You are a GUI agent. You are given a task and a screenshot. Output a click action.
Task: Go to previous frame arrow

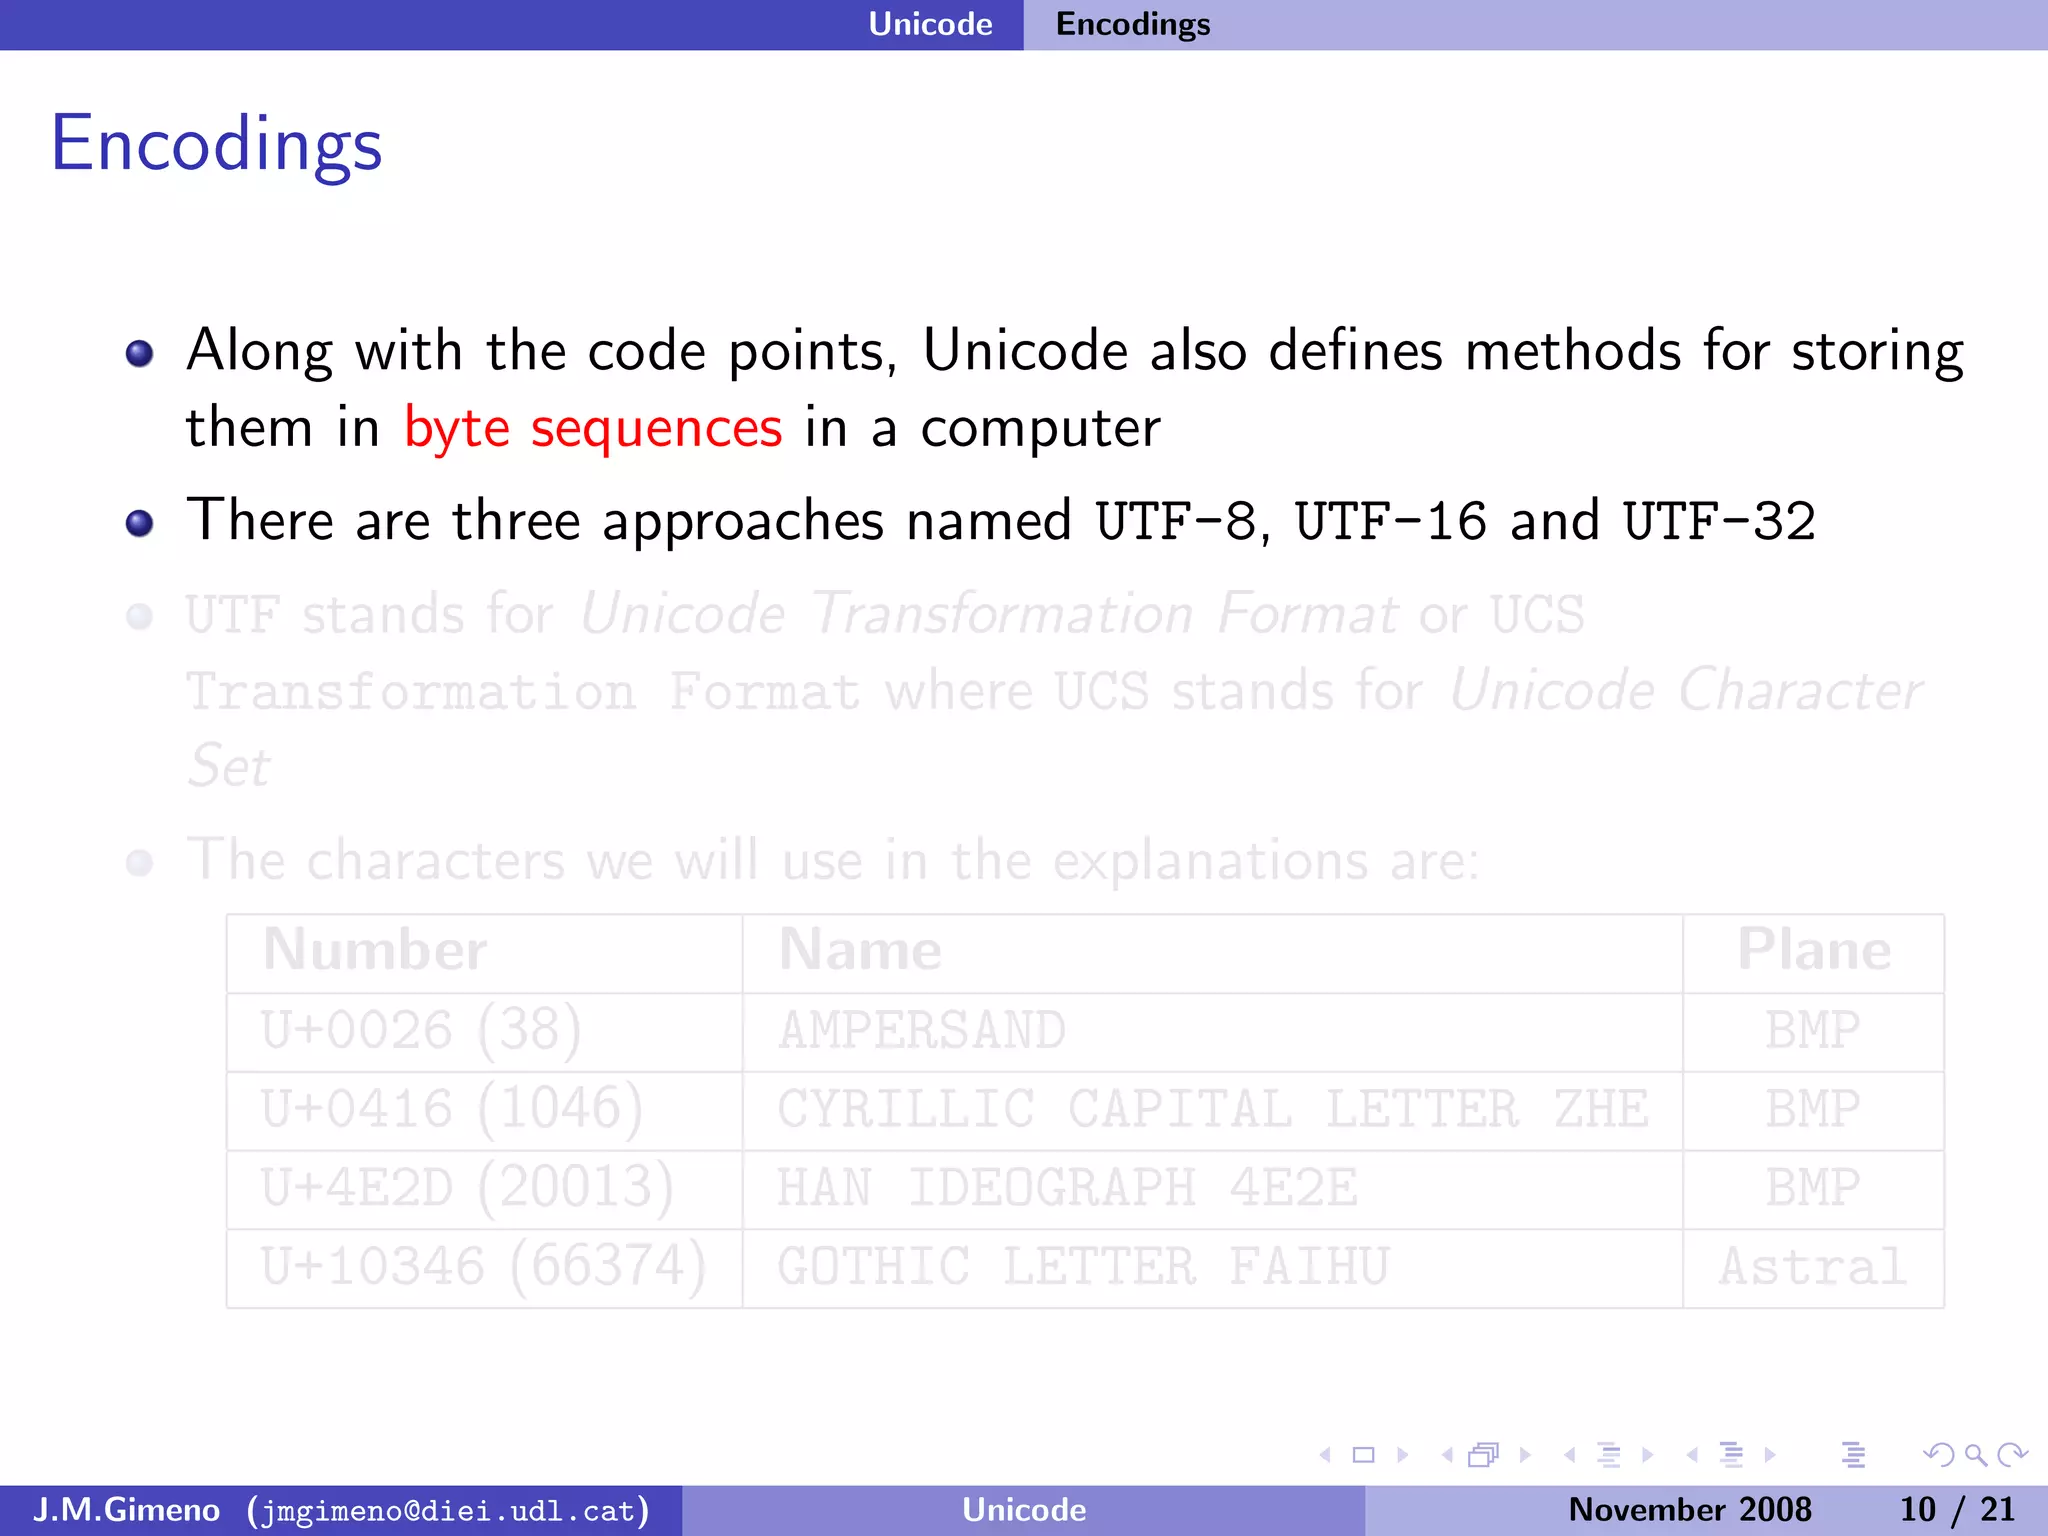1447,1455
